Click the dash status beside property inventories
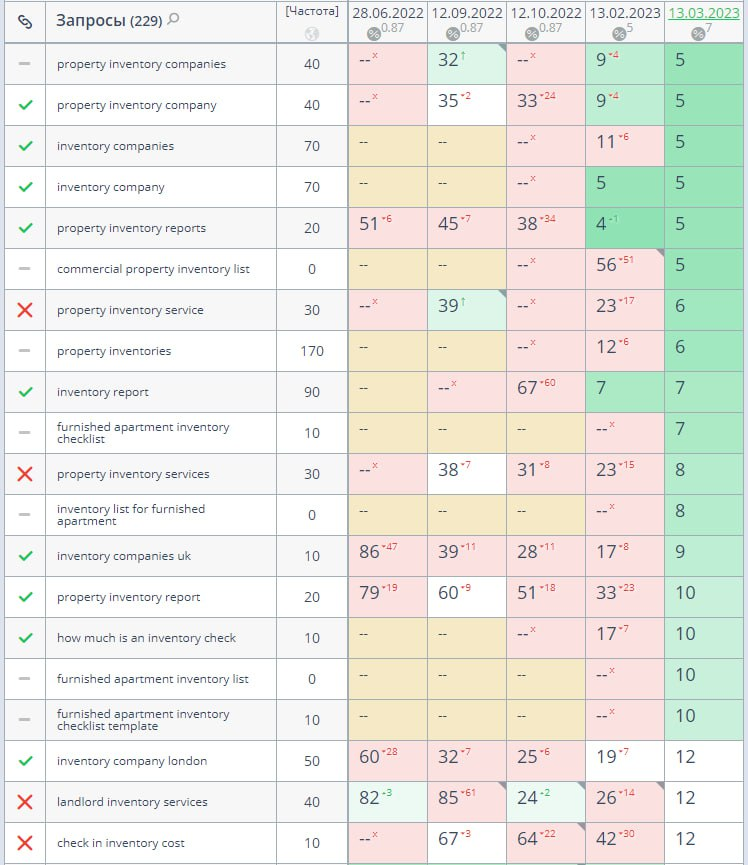 coord(25,351)
